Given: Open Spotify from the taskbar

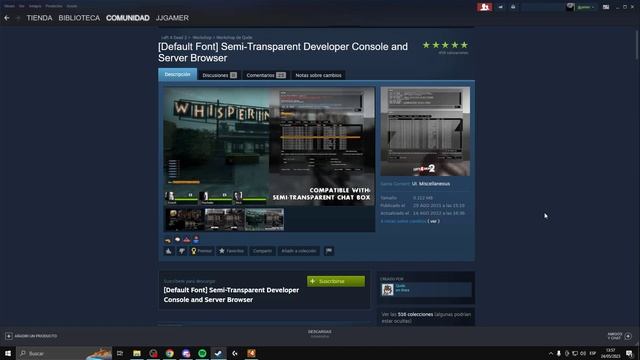Looking at the screenshot, I should click(x=202, y=353).
